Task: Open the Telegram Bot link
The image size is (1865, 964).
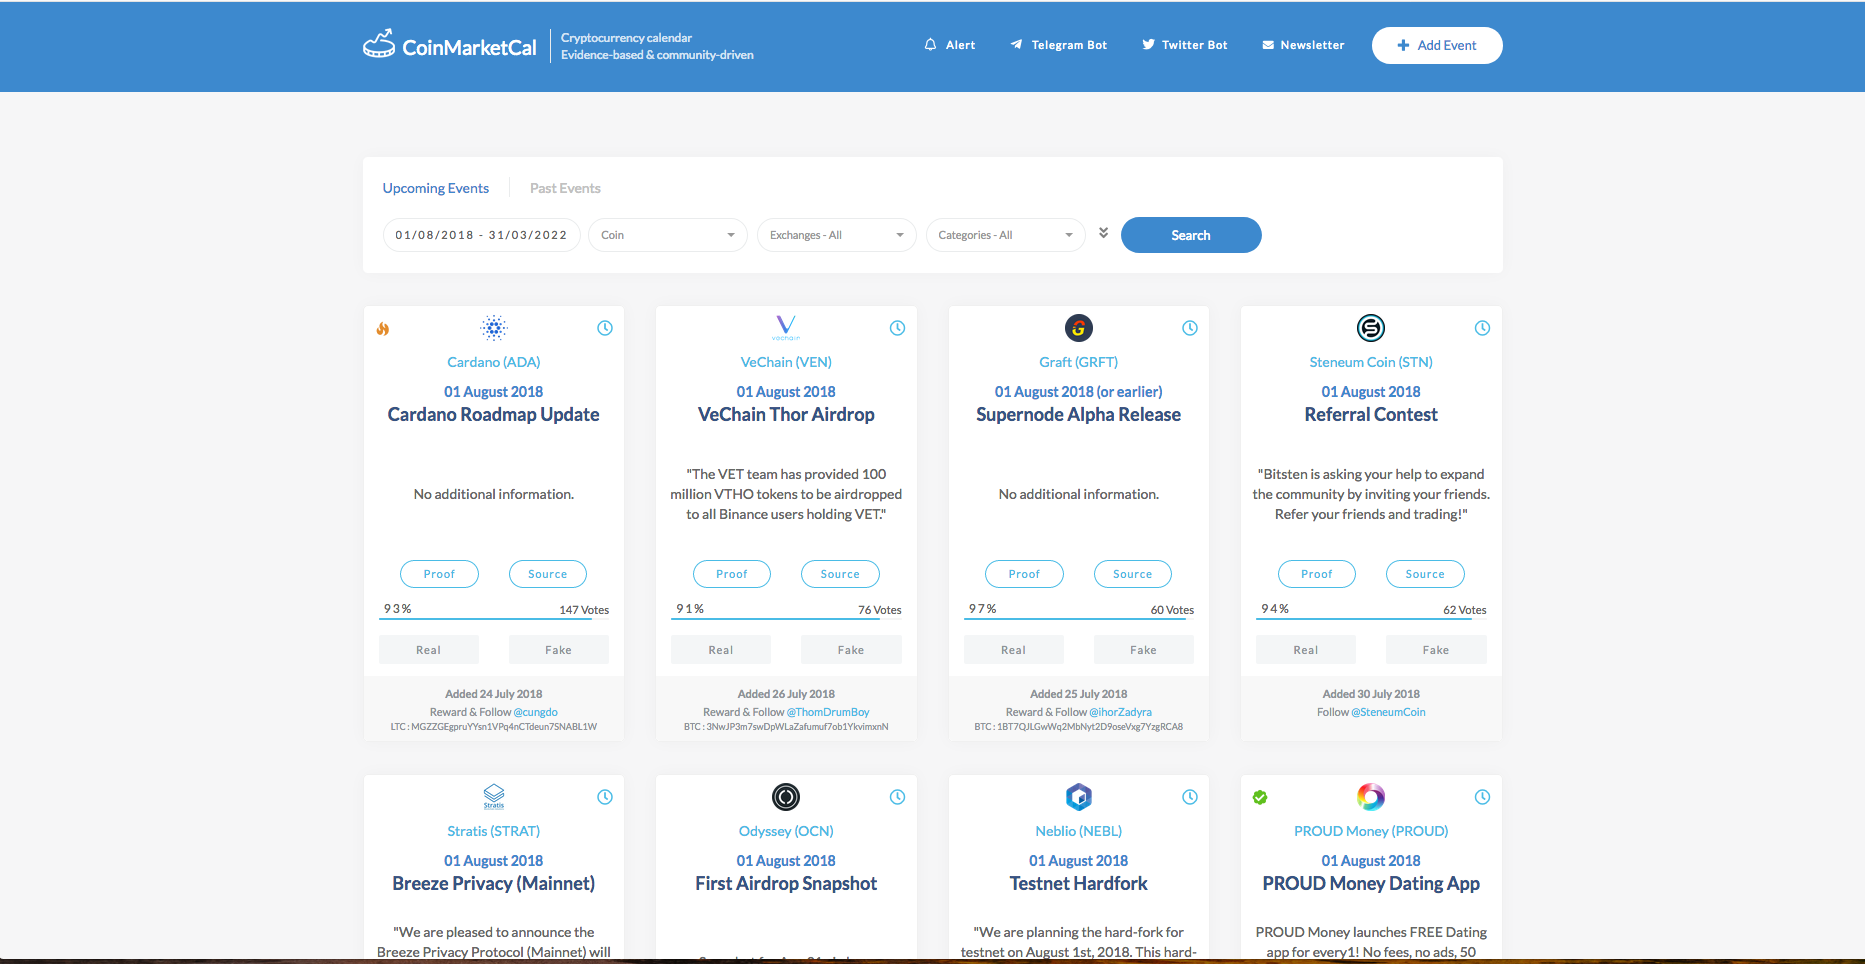Action: pyautogui.click(x=1059, y=45)
